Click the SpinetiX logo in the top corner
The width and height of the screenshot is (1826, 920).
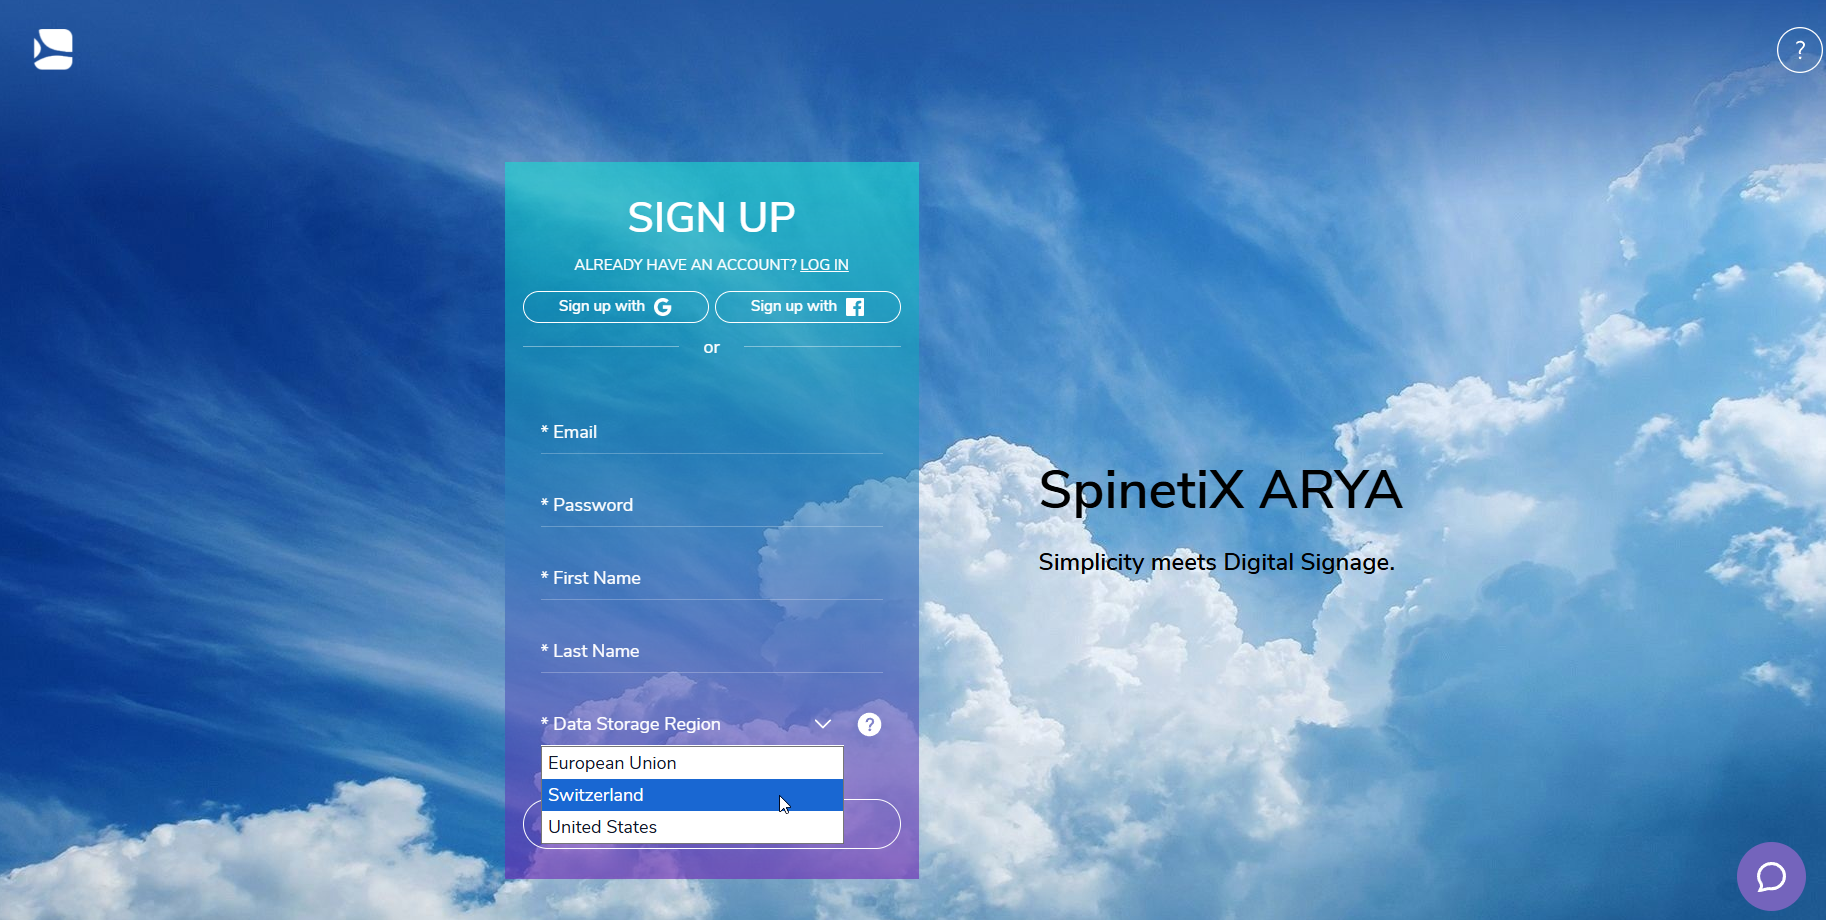(x=53, y=49)
